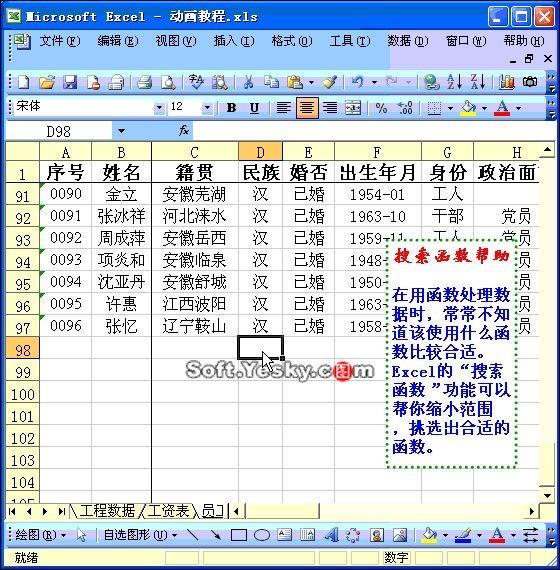Insert WordArt from drawing toolbar
Screen dimensions: 560x570
pos(331,535)
